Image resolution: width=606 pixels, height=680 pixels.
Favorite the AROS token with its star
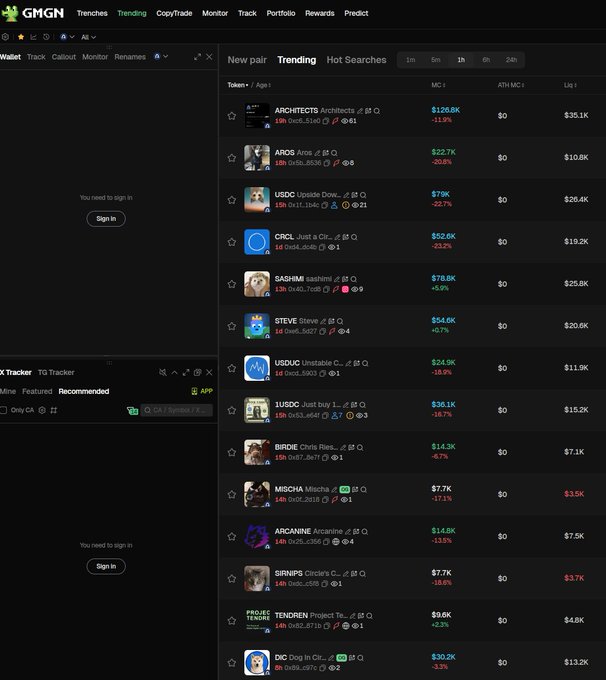pyautogui.click(x=232, y=158)
